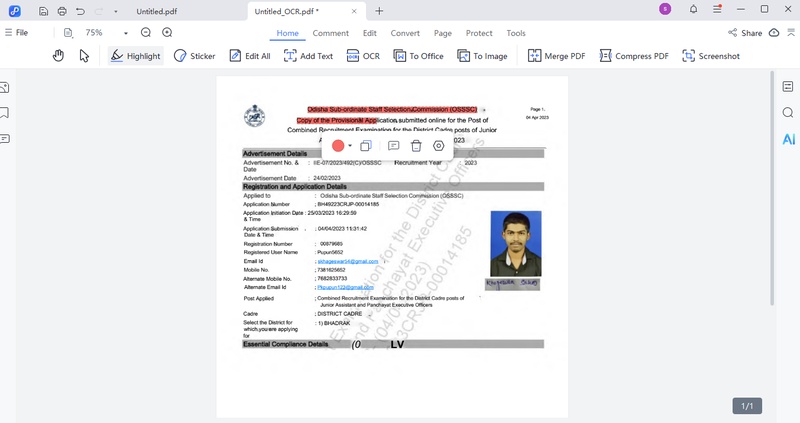Click the Share button
800x423 pixels.
click(745, 33)
